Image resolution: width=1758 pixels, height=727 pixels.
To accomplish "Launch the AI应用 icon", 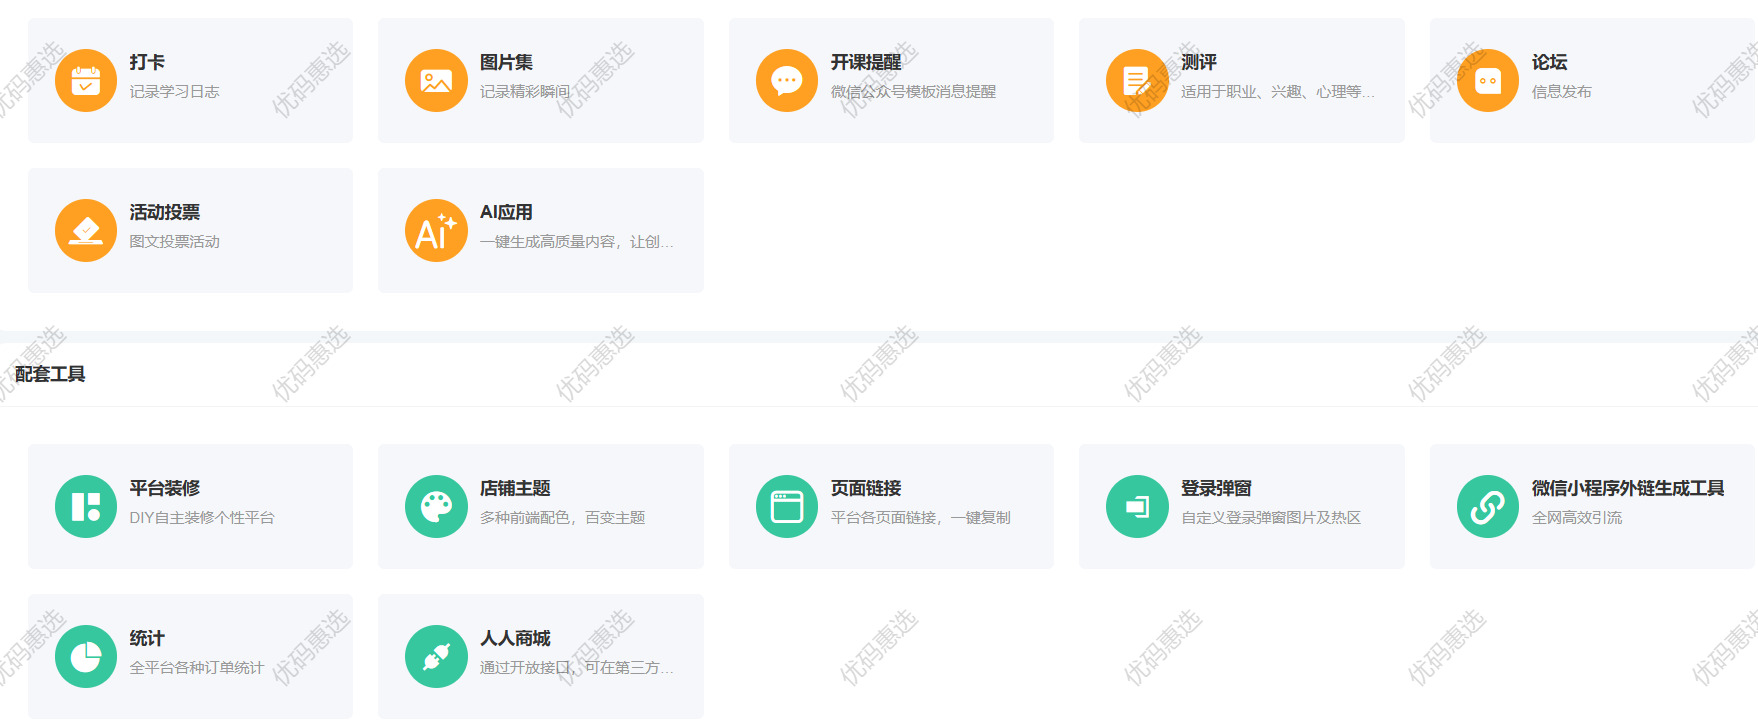I will [436, 230].
